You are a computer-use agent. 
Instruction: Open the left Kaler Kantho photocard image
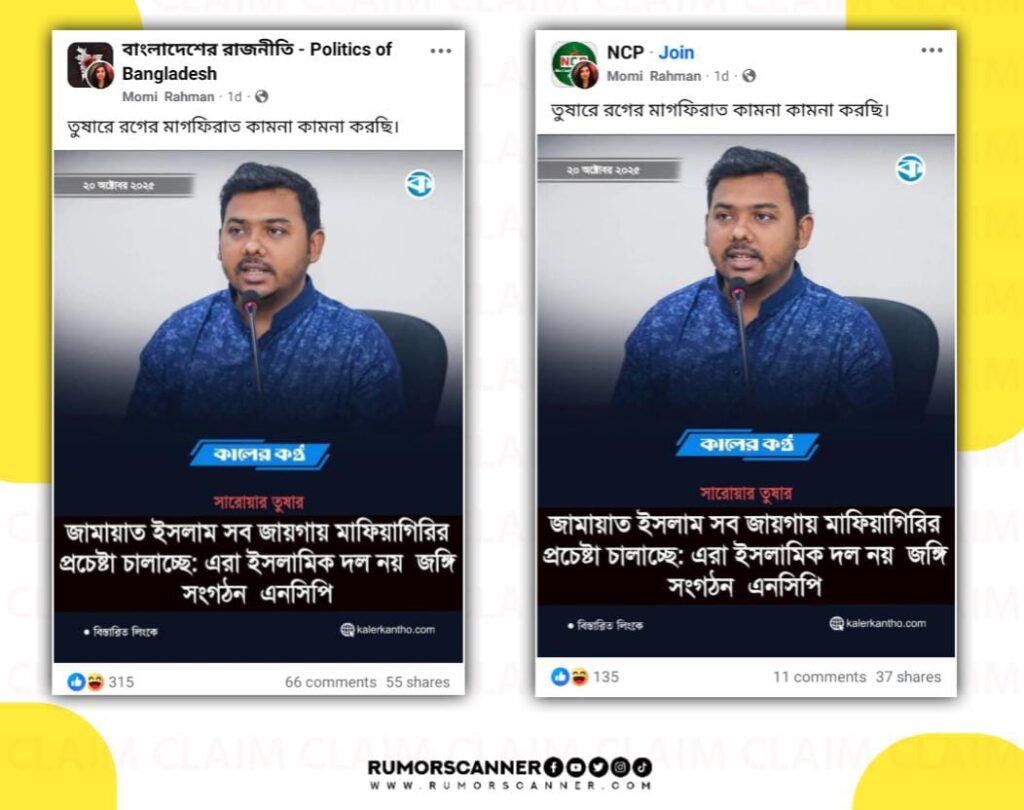point(259,406)
